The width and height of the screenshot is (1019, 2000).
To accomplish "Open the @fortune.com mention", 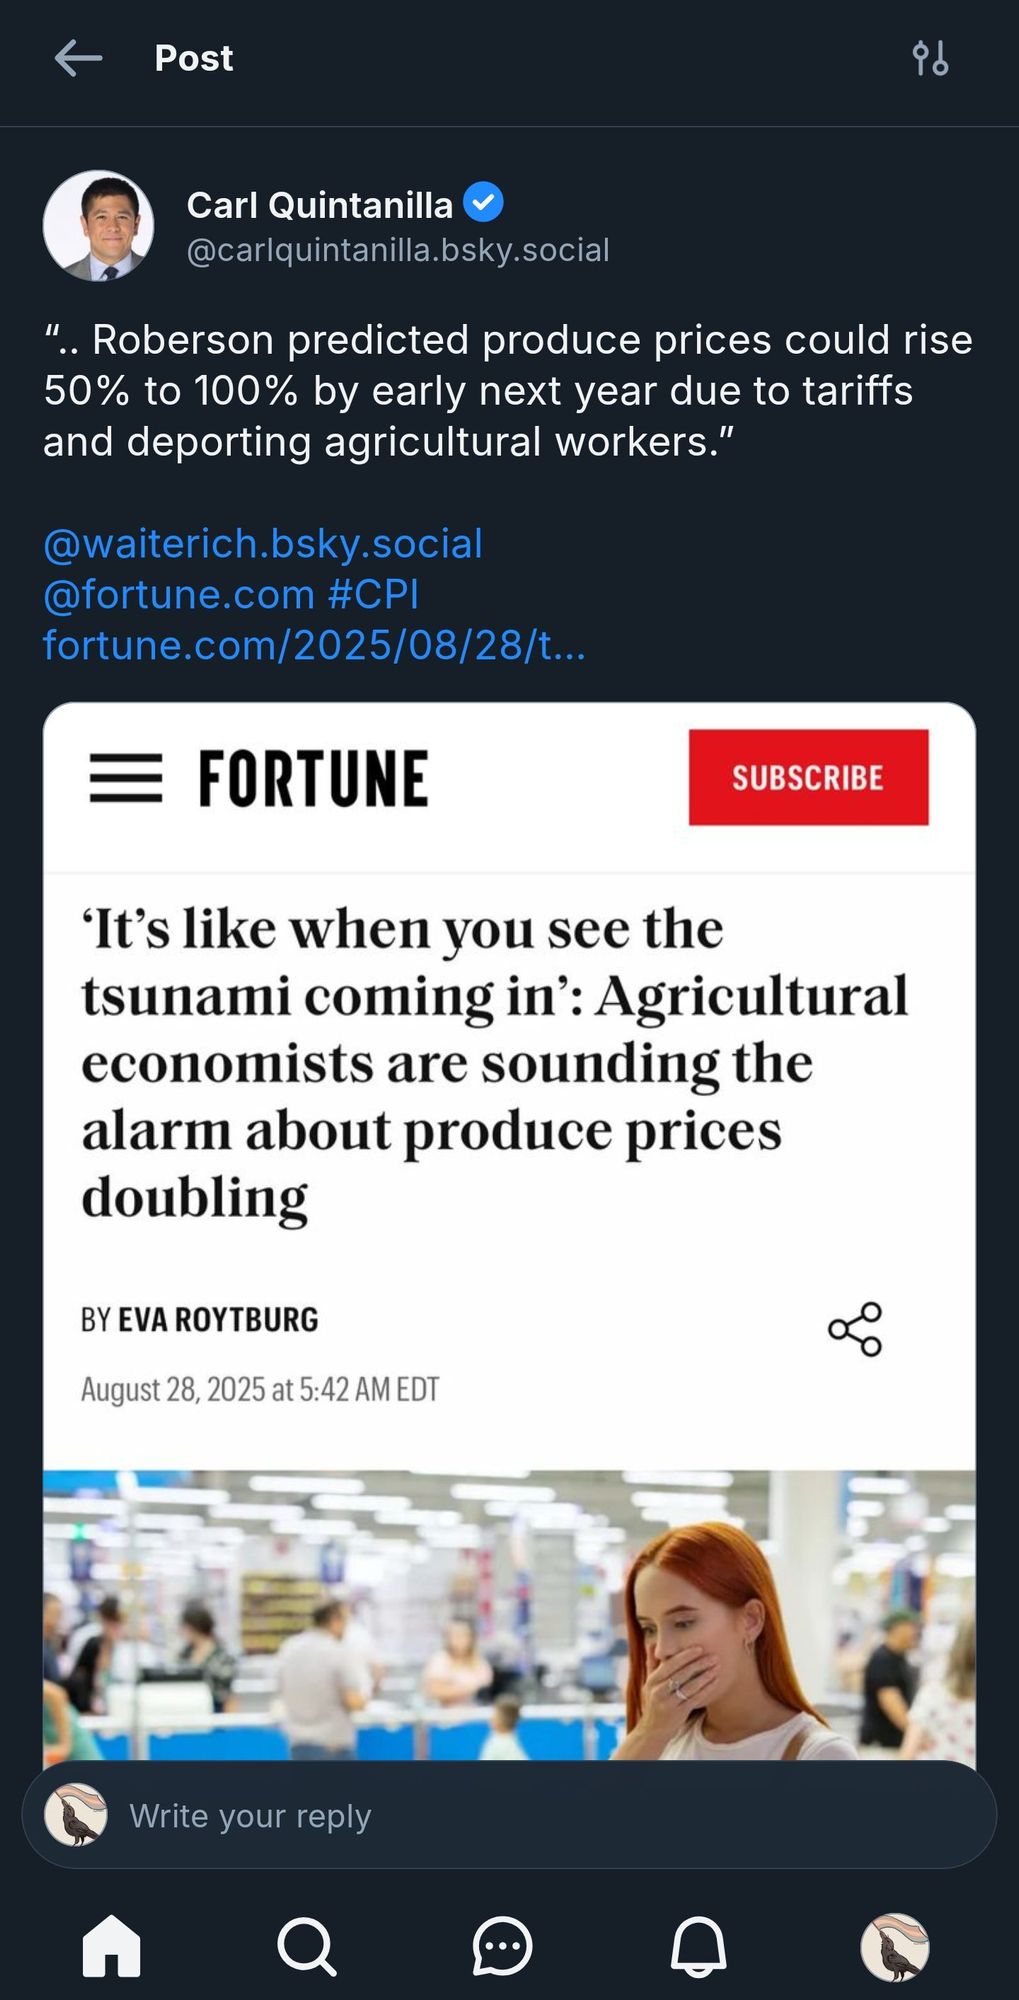I will coord(179,594).
